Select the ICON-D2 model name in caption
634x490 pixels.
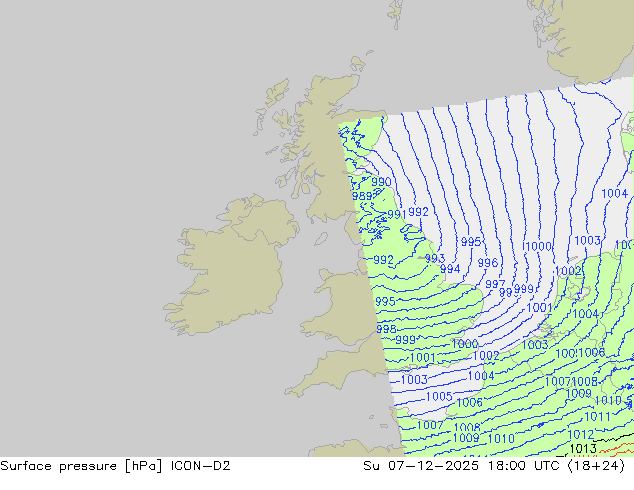pyautogui.click(x=201, y=466)
